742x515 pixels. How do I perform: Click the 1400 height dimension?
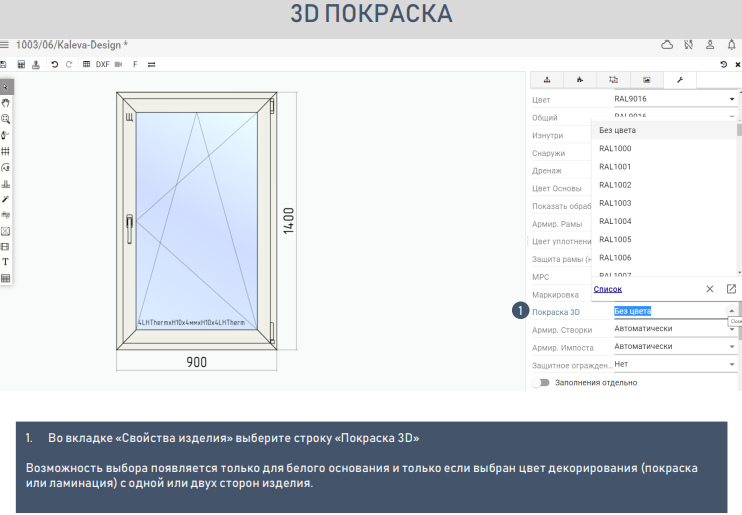point(289,221)
